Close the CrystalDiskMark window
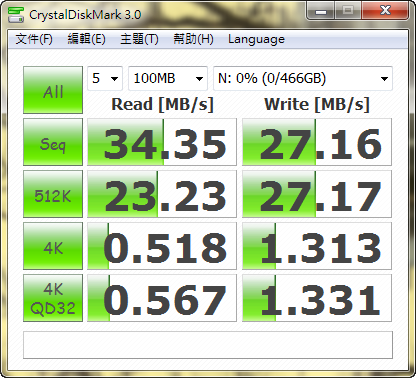 [x=385, y=11]
